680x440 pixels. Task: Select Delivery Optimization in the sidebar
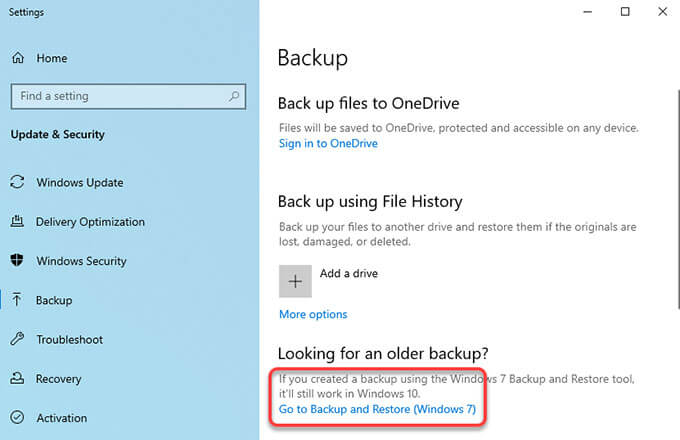point(90,222)
